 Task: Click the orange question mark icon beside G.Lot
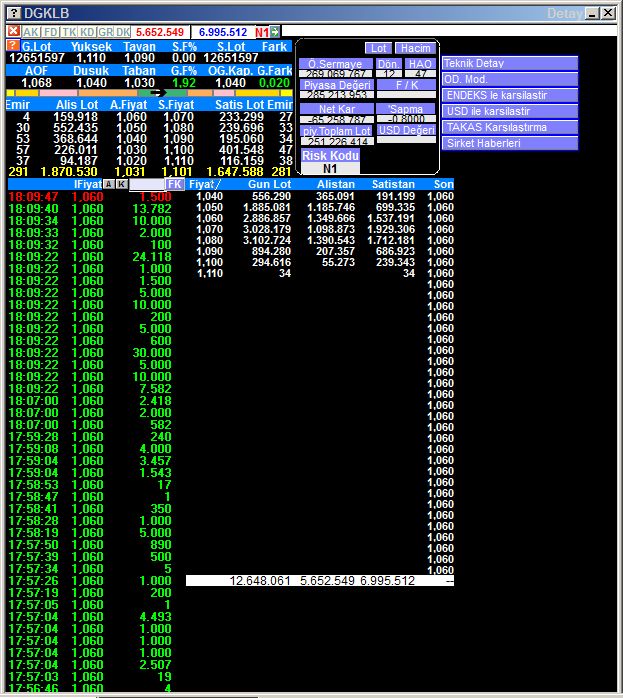(x=12, y=45)
